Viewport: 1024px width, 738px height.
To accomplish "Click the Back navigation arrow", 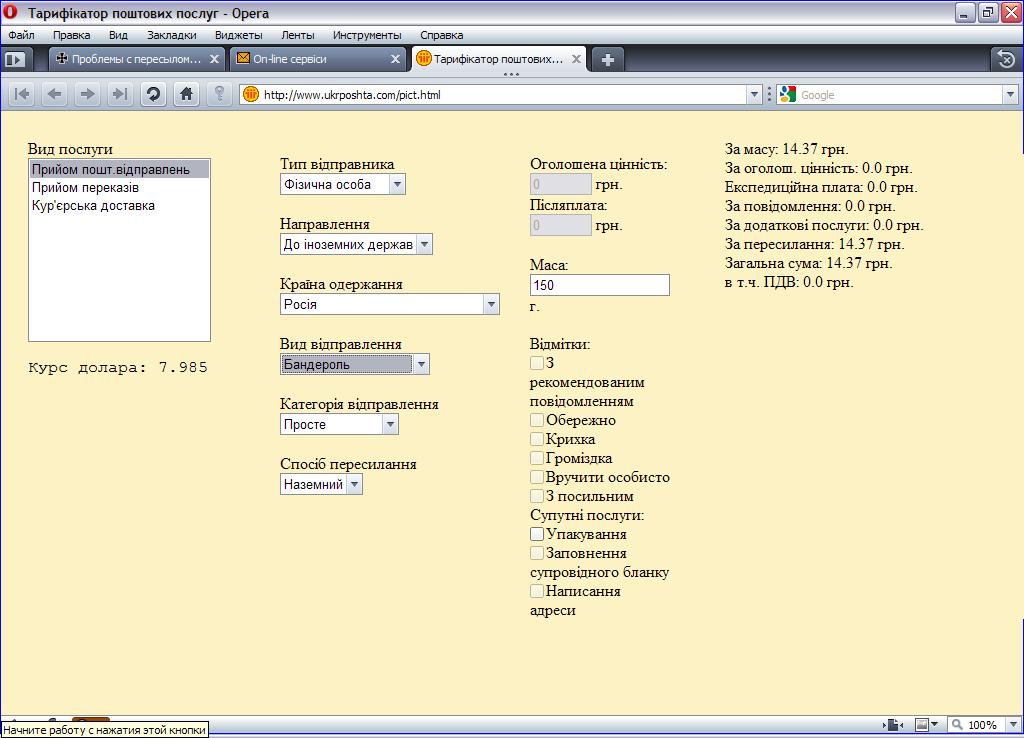I will pos(55,94).
